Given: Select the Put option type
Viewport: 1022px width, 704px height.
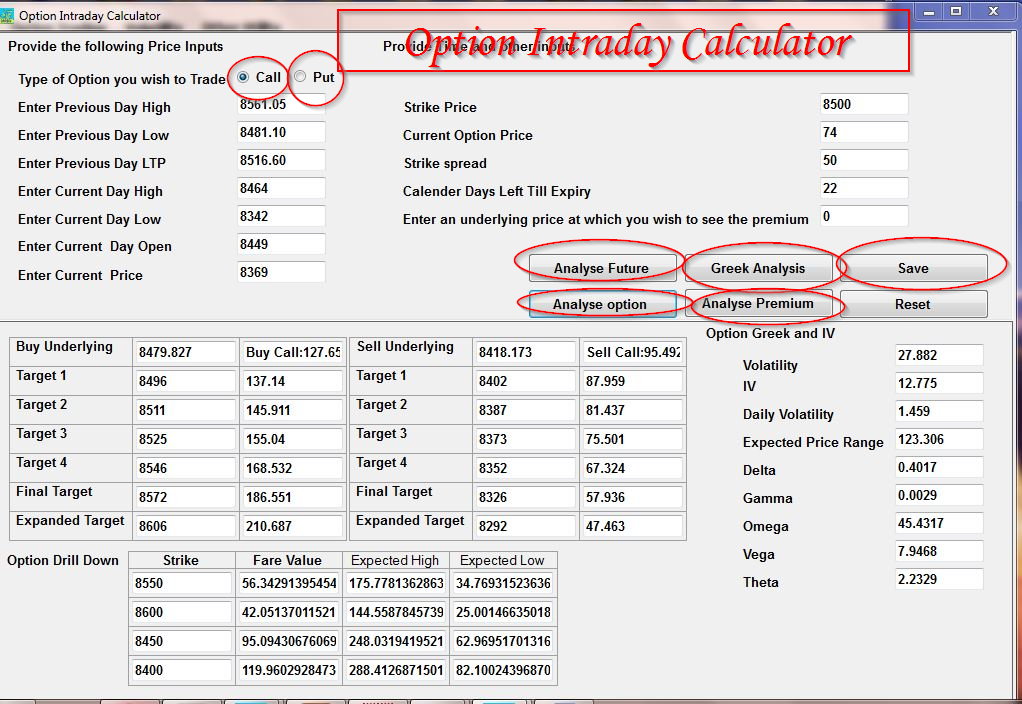Looking at the screenshot, I should click(x=299, y=77).
